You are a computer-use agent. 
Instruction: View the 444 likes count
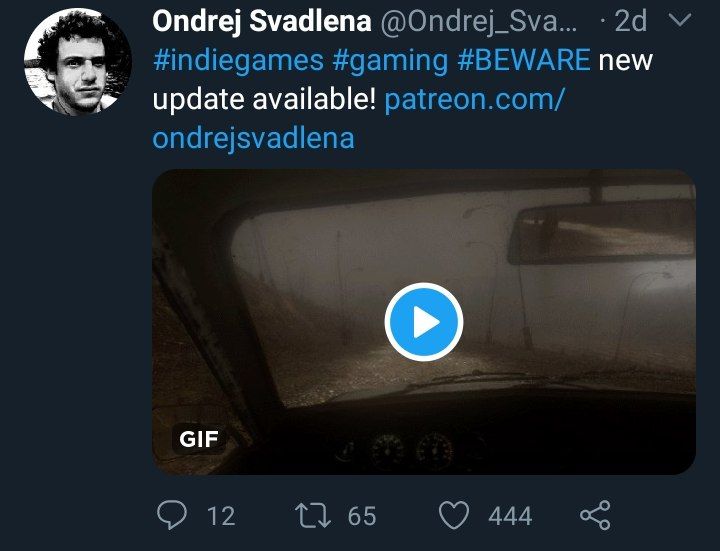pos(510,516)
